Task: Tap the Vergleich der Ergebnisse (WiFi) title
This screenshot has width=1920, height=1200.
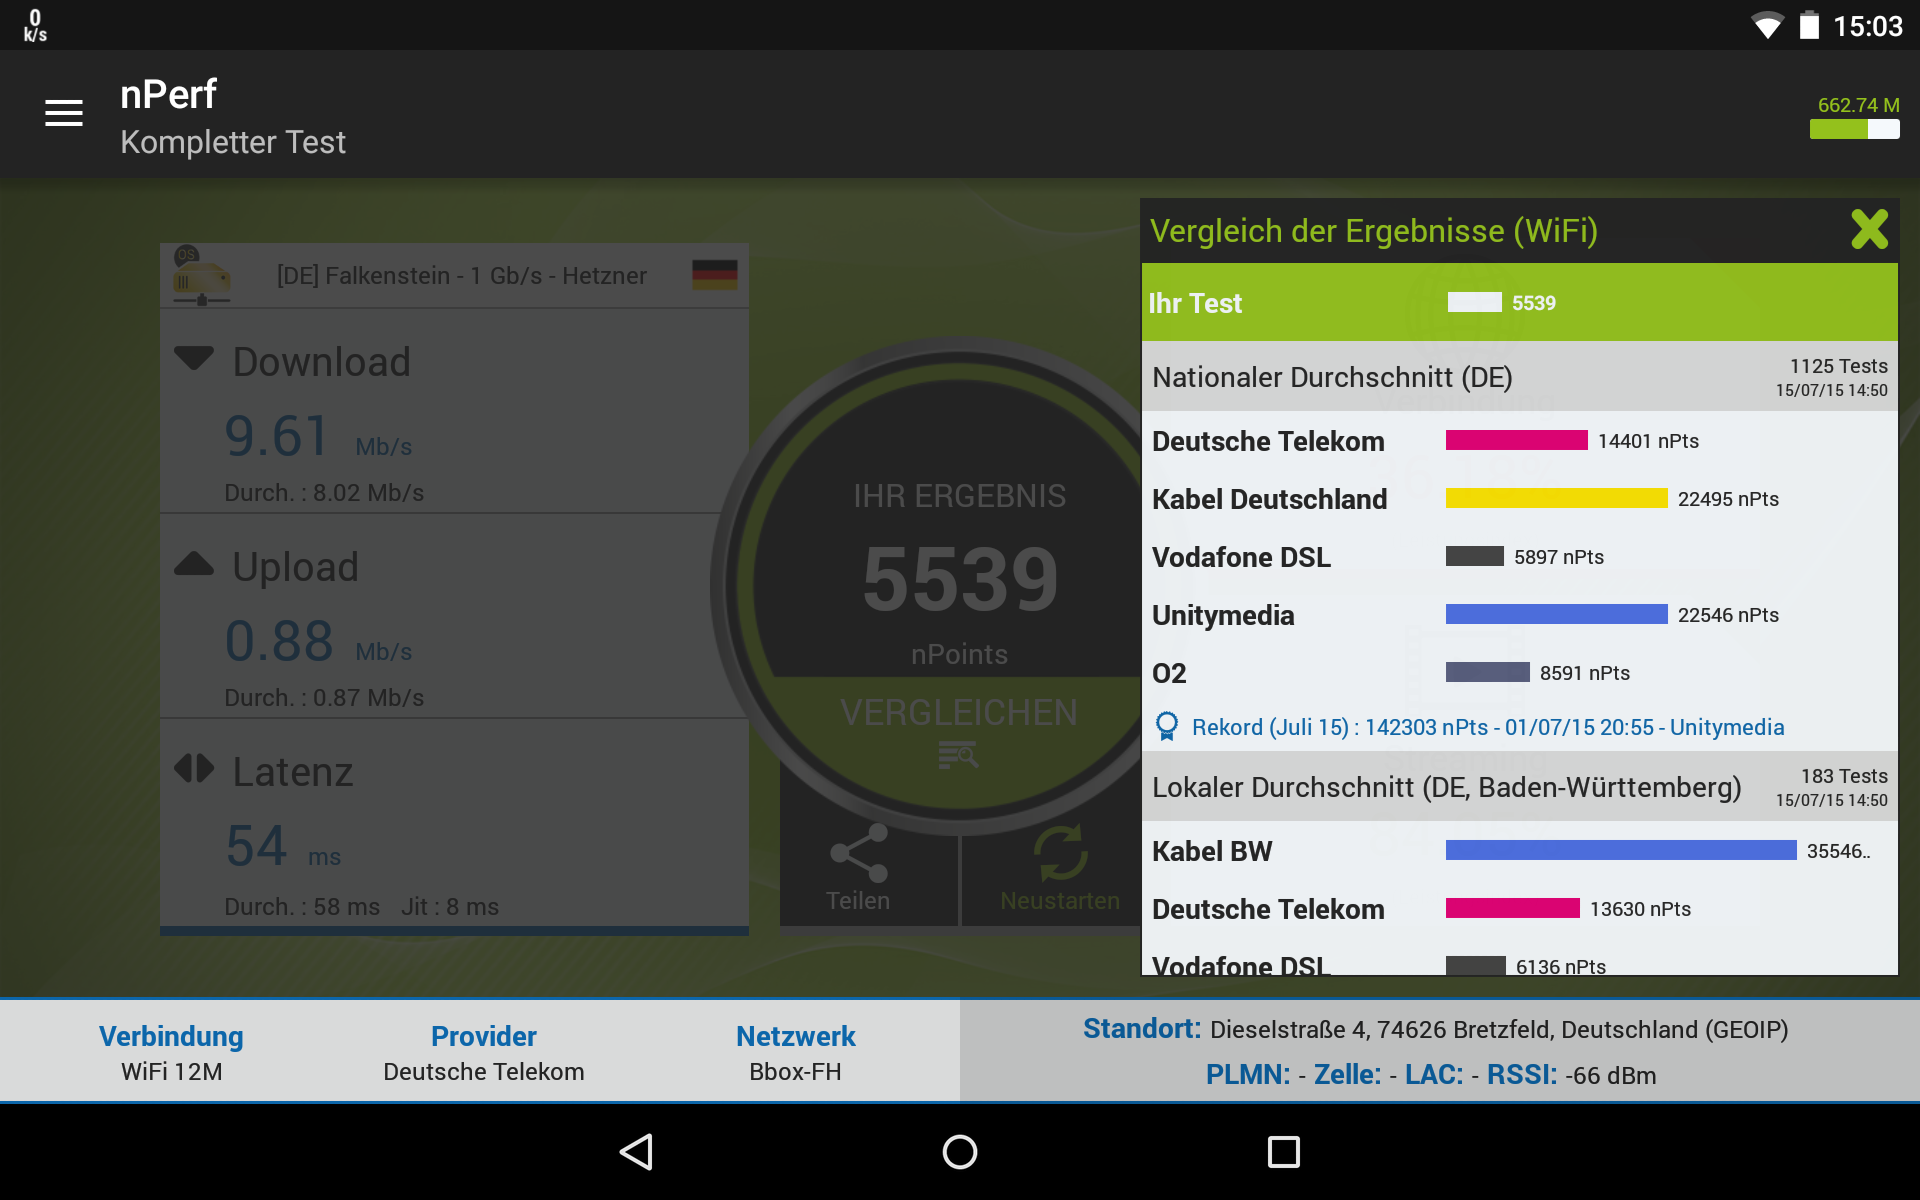Action: click(x=1374, y=231)
